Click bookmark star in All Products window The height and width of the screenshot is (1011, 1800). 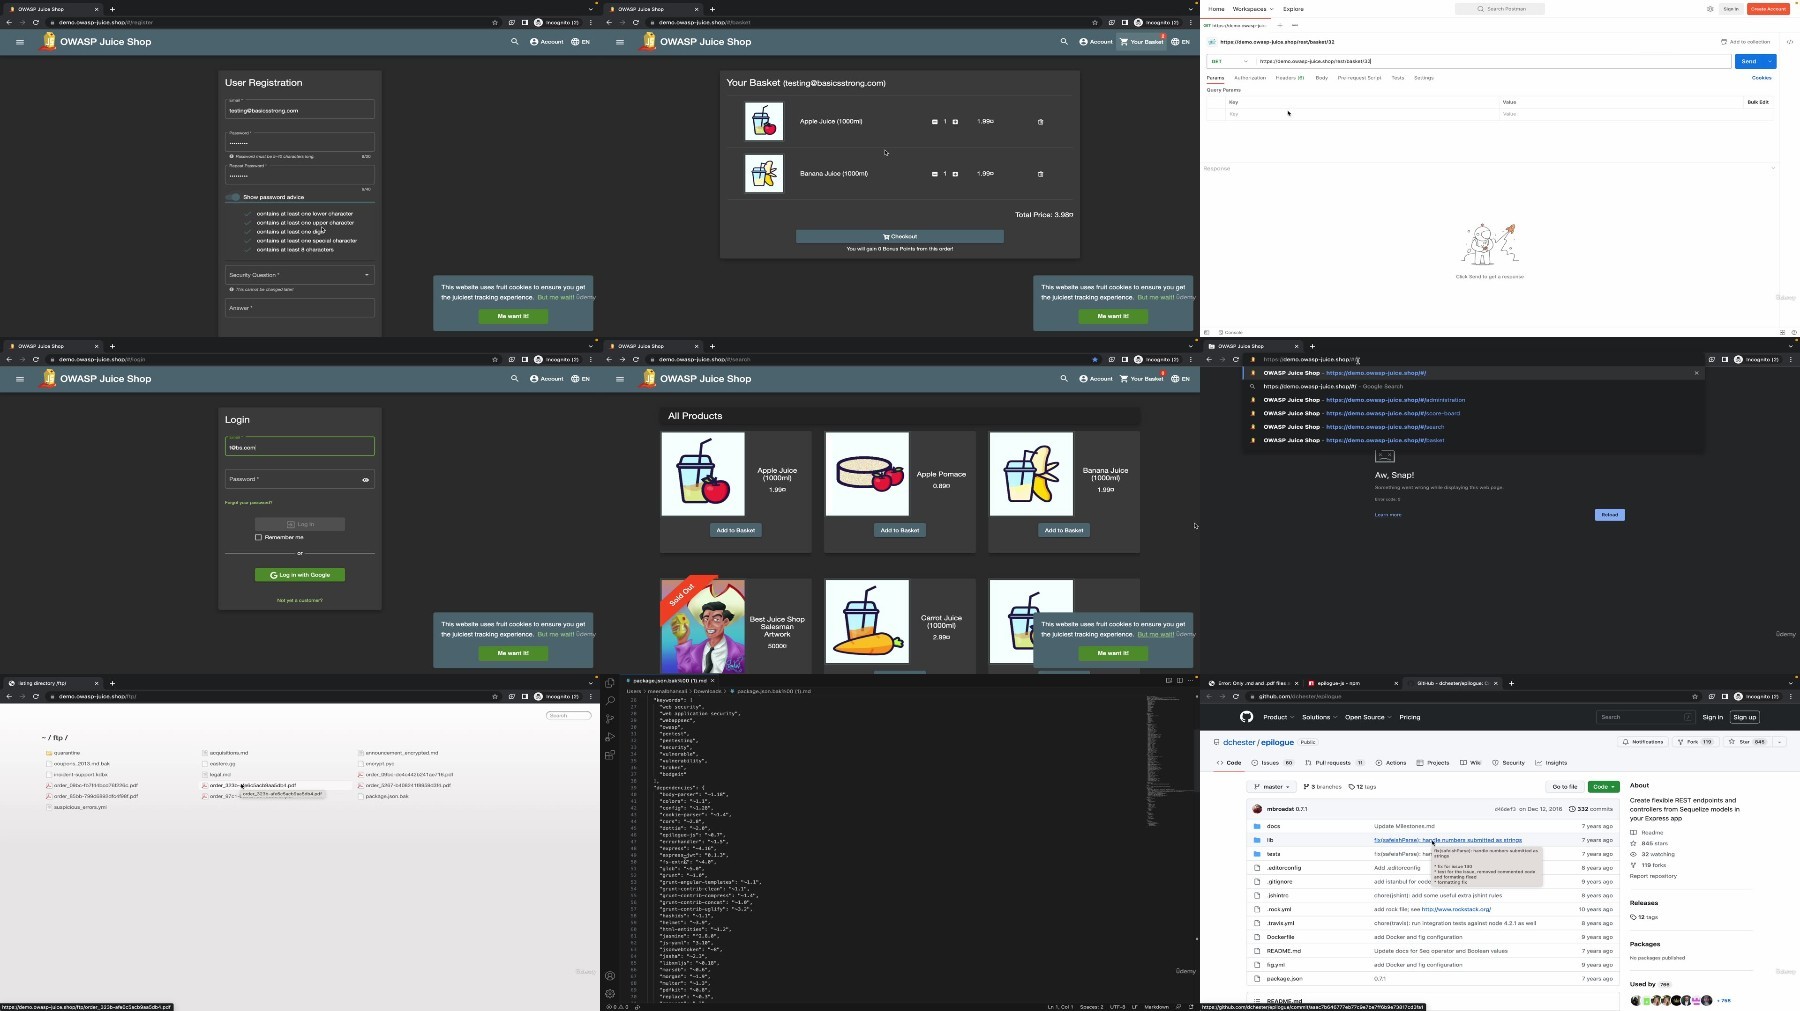pyautogui.click(x=1095, y=359)
